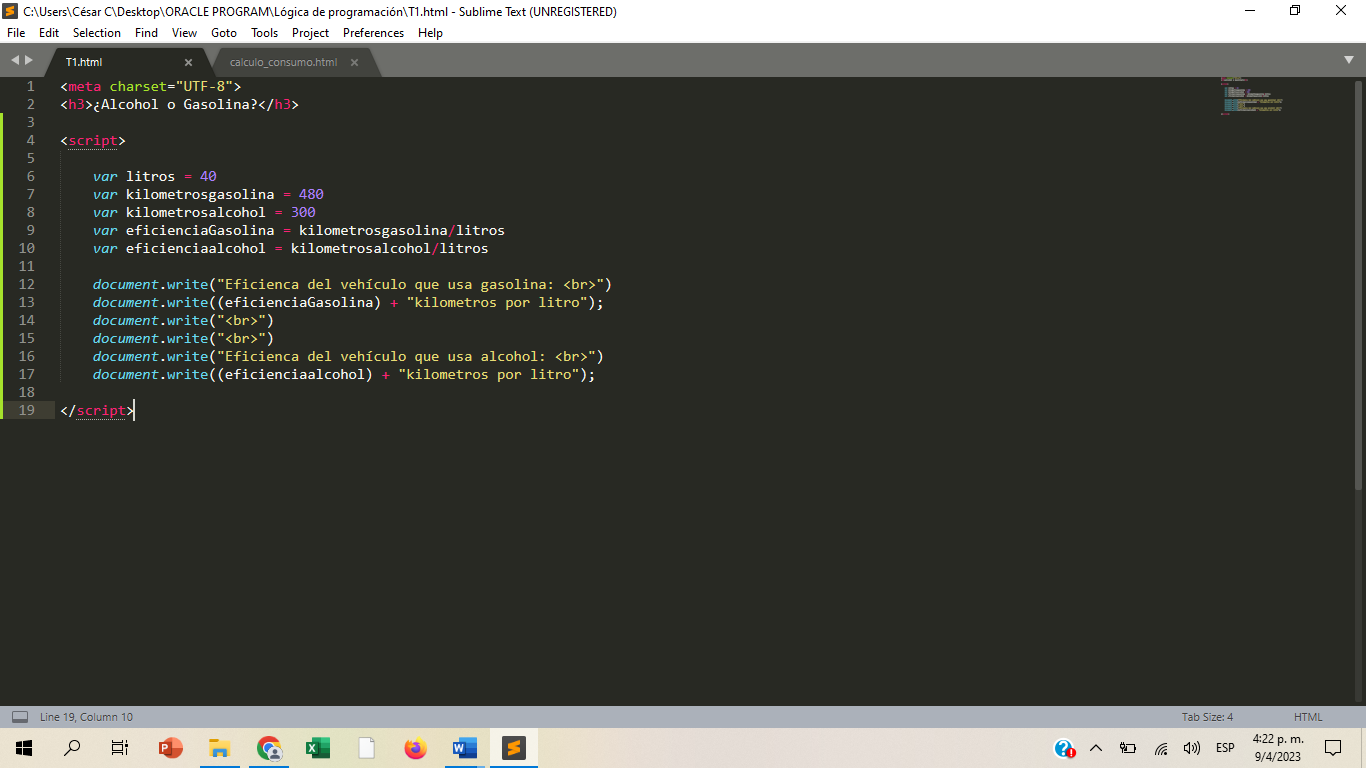Screen dimensions: 1366x768
Task: Open the Goto menu
Action: (x=224, y=33)
